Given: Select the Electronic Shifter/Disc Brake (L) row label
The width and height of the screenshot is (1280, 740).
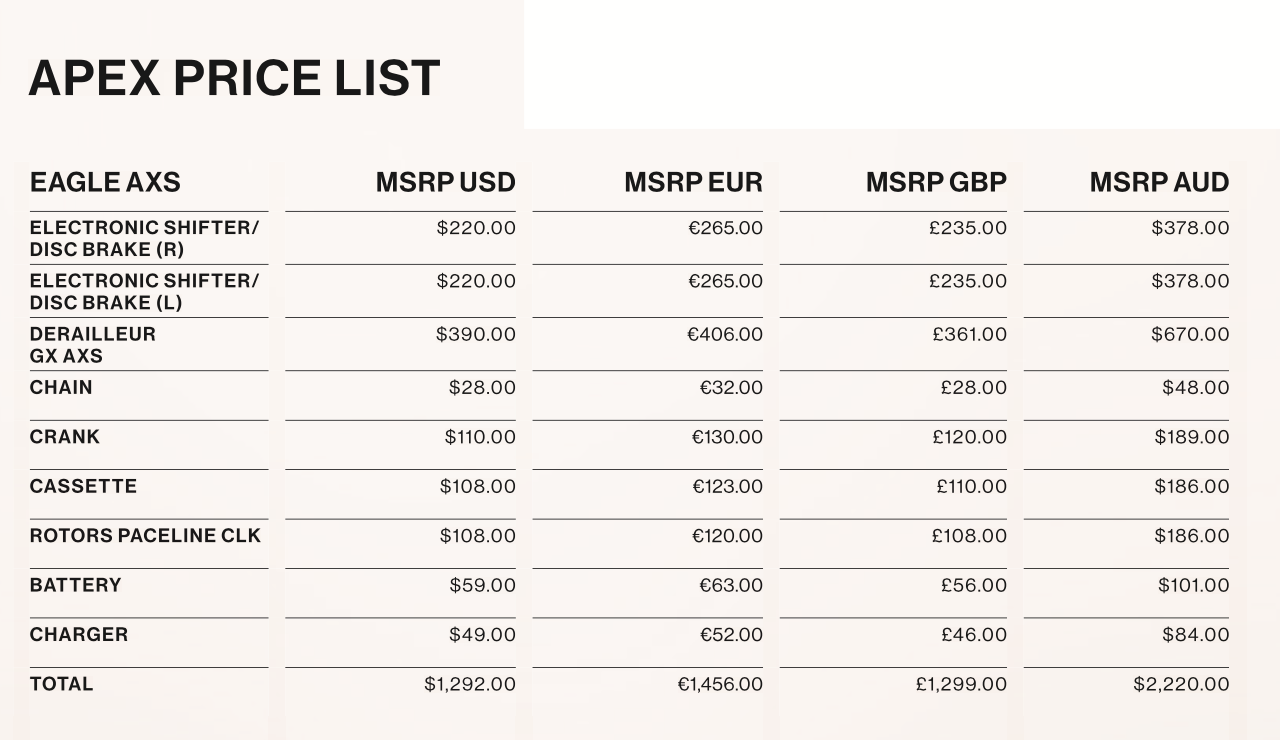Looking at the screenshot, I should (x=144, y=291).
